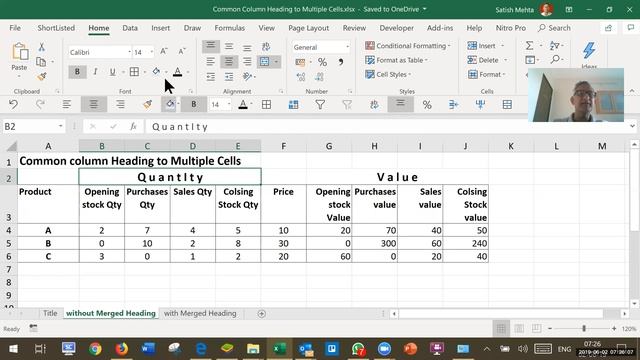Click the Name Box showing B2
640x360 pixels.
tap(33, 127)
